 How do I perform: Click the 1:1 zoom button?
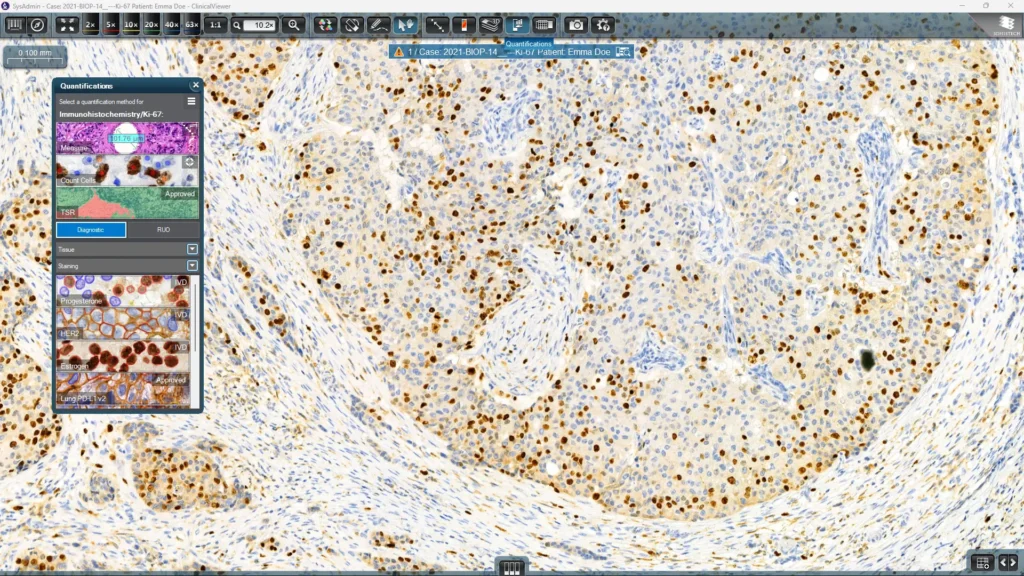tap(215, 25)
